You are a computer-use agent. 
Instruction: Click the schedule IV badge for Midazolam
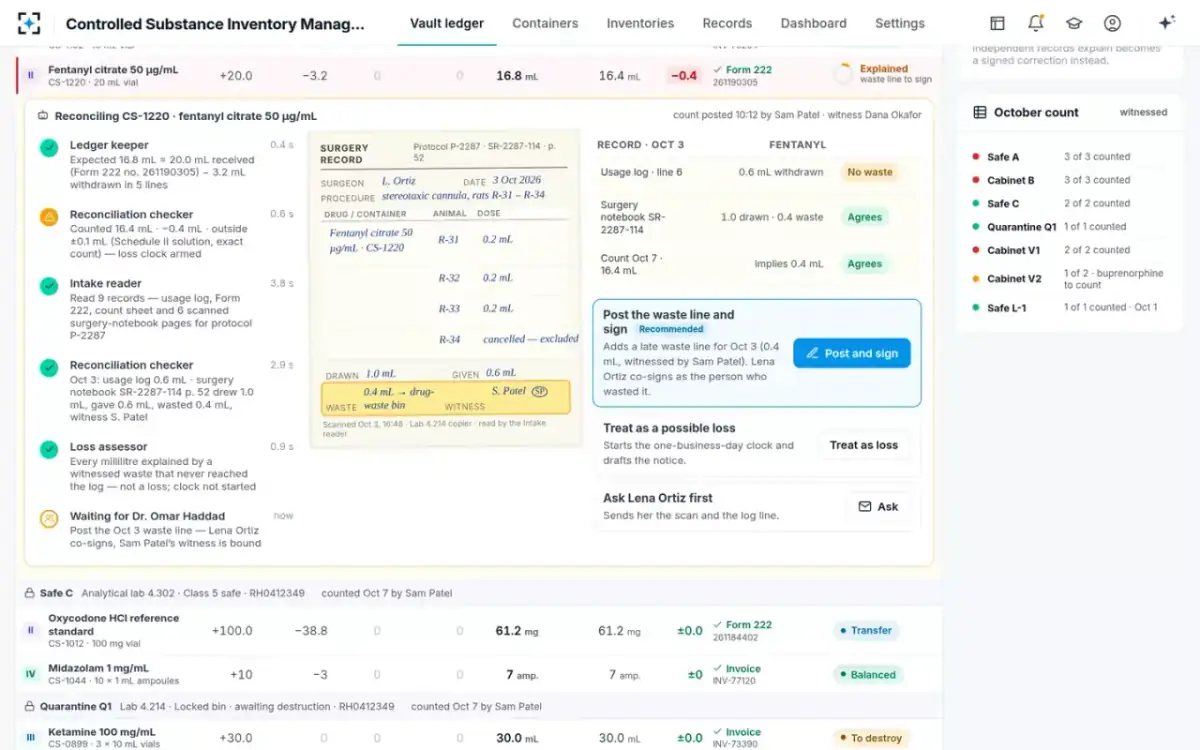(30, 675)
